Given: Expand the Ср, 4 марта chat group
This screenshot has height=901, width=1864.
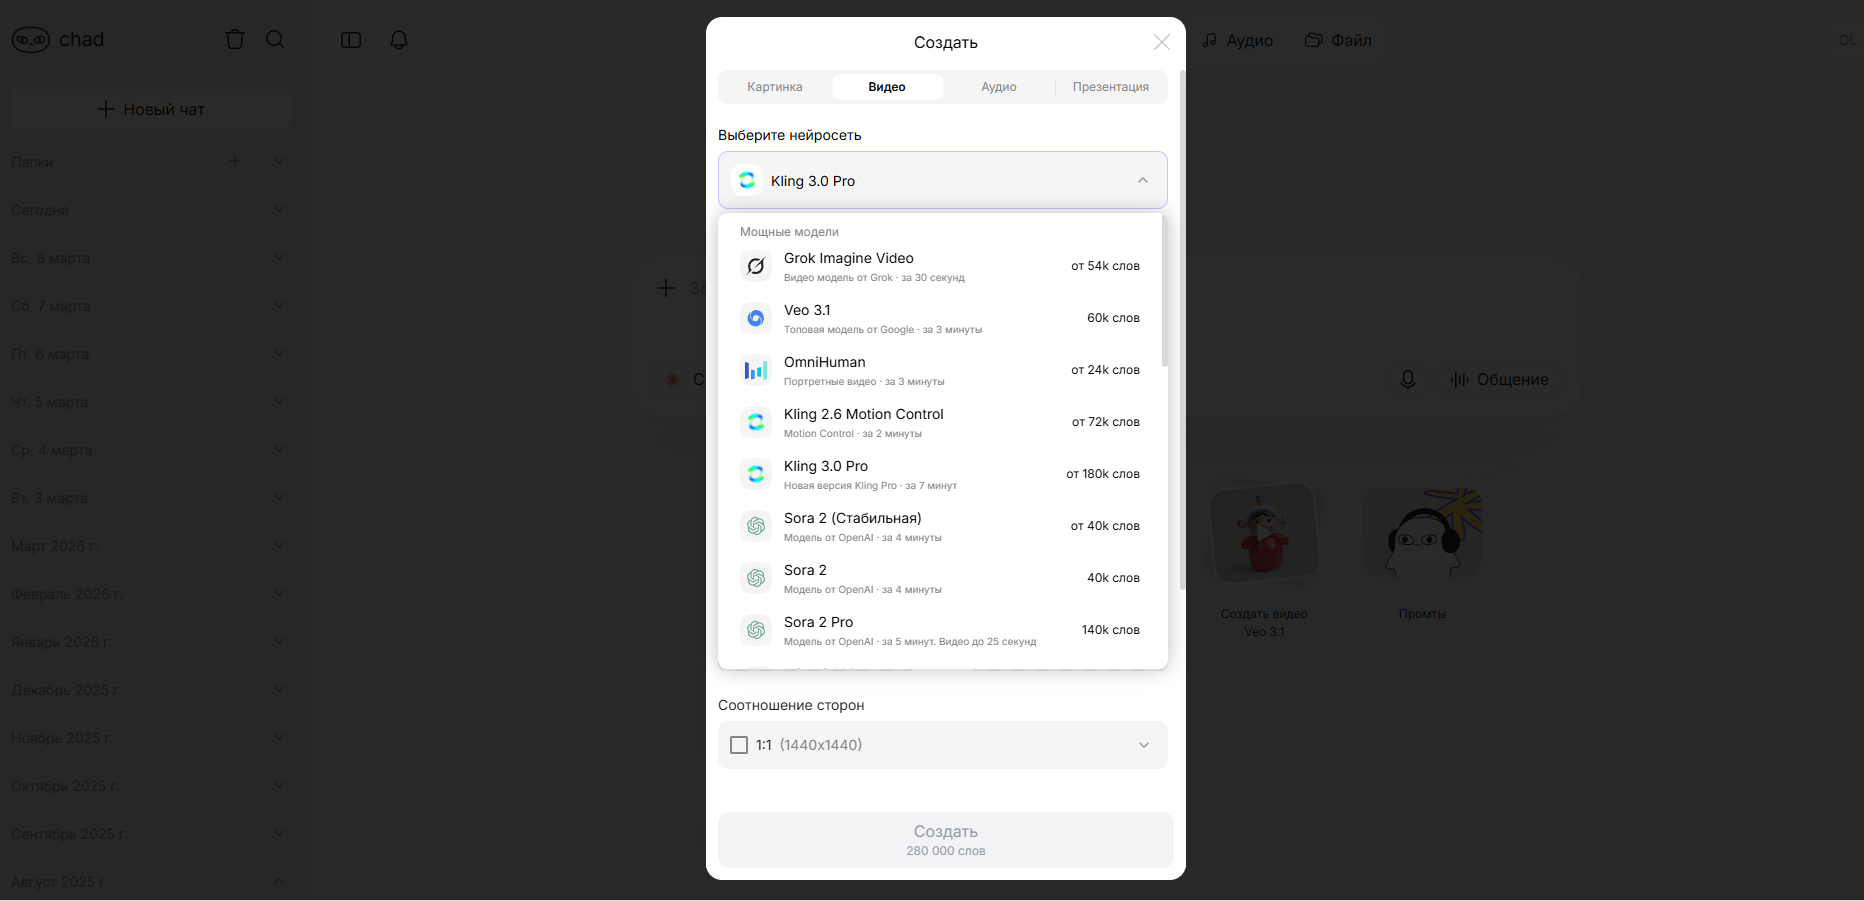Looking at the screenshot, I should tap(279, 449).
